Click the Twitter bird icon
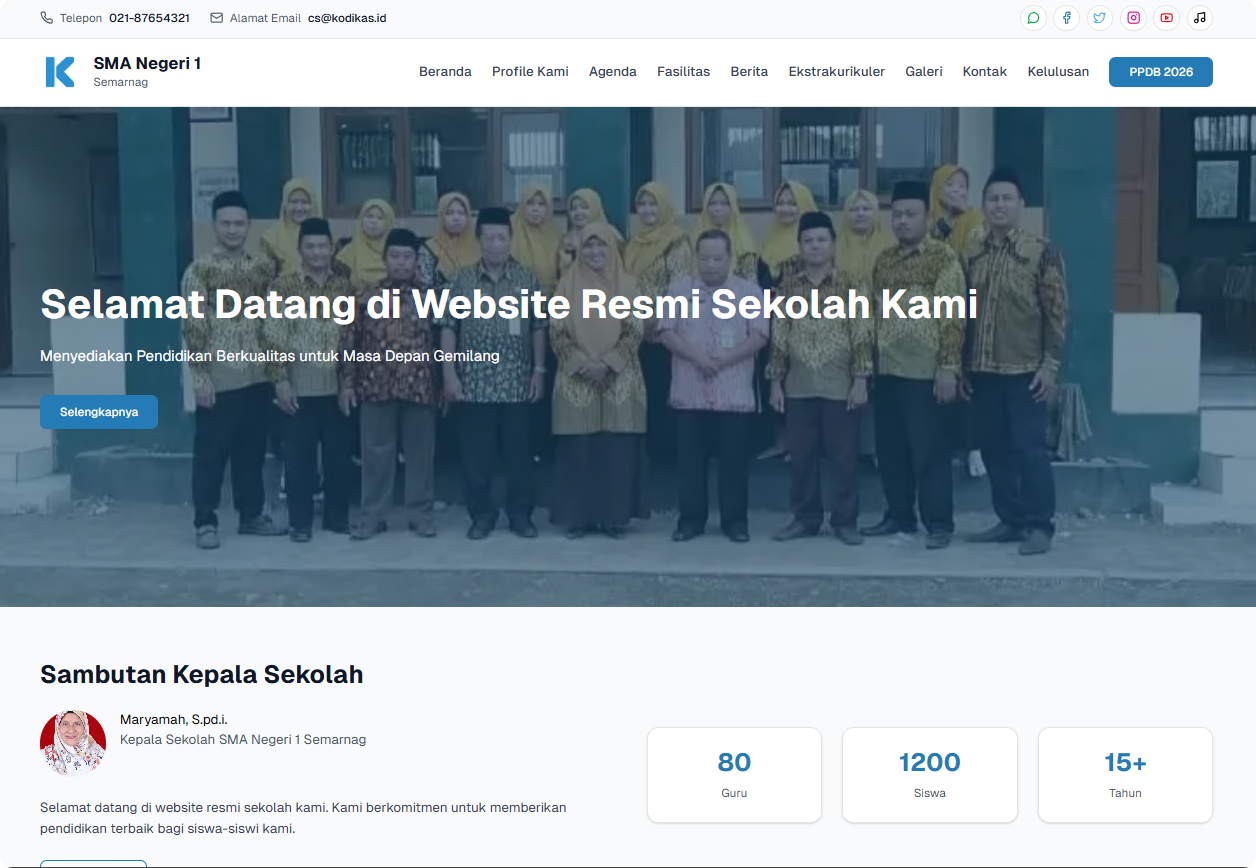The image size is (1256, 868). [x=1100, y=18]
